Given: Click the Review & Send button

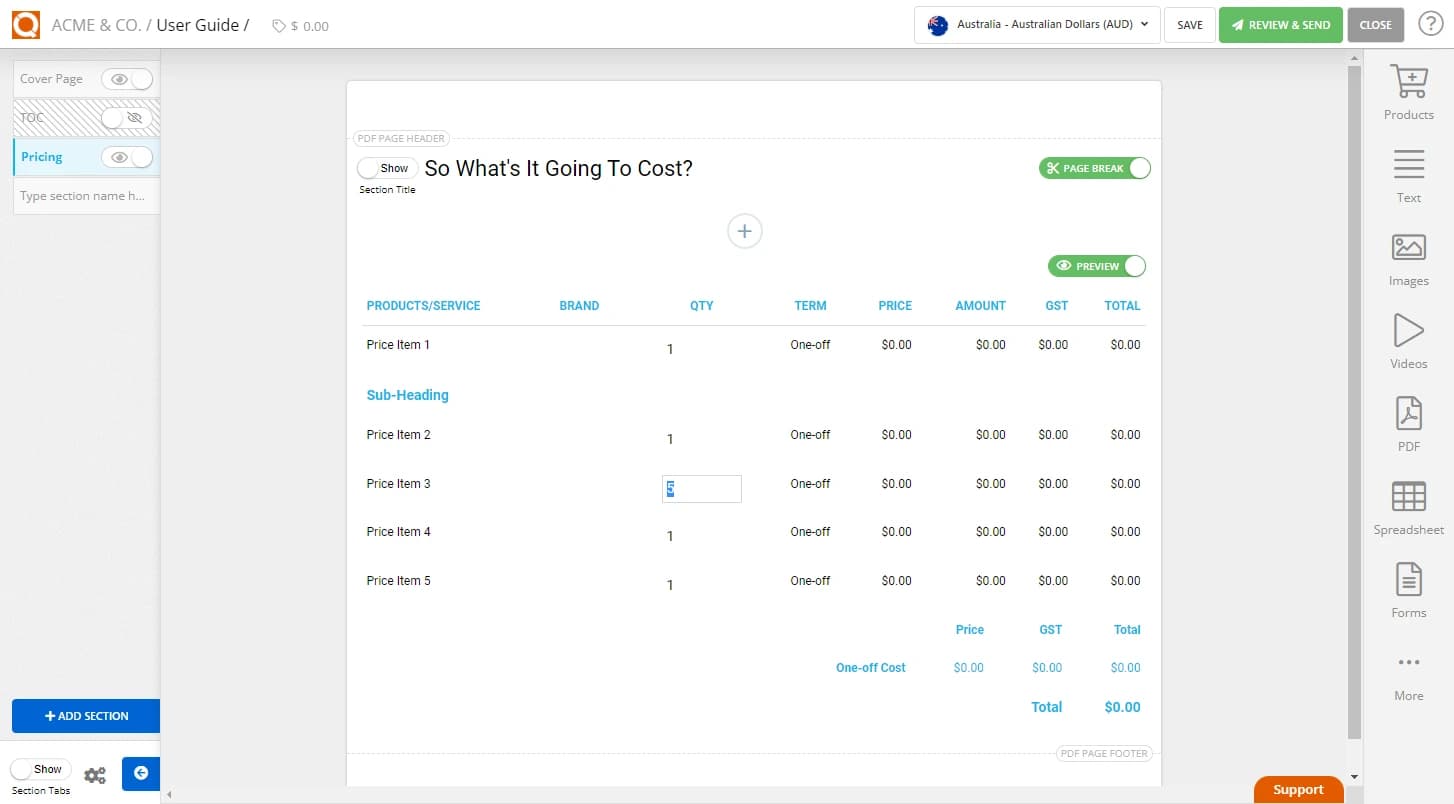Looking at the screenshot, I should [x=1280, y=24].
